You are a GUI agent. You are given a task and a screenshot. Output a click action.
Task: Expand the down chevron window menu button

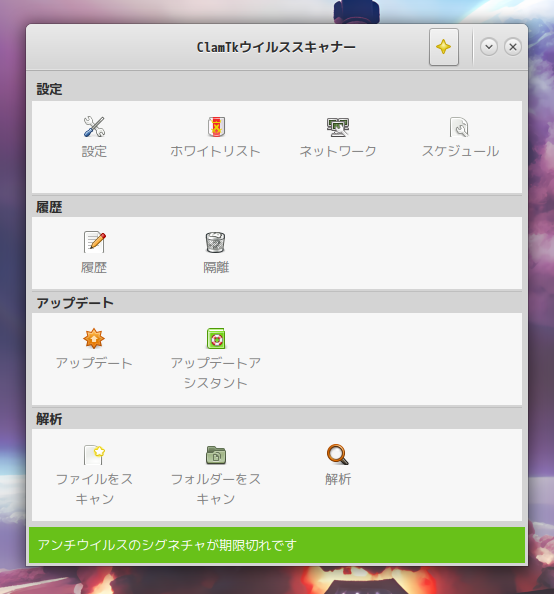click(x=489, y=47)
